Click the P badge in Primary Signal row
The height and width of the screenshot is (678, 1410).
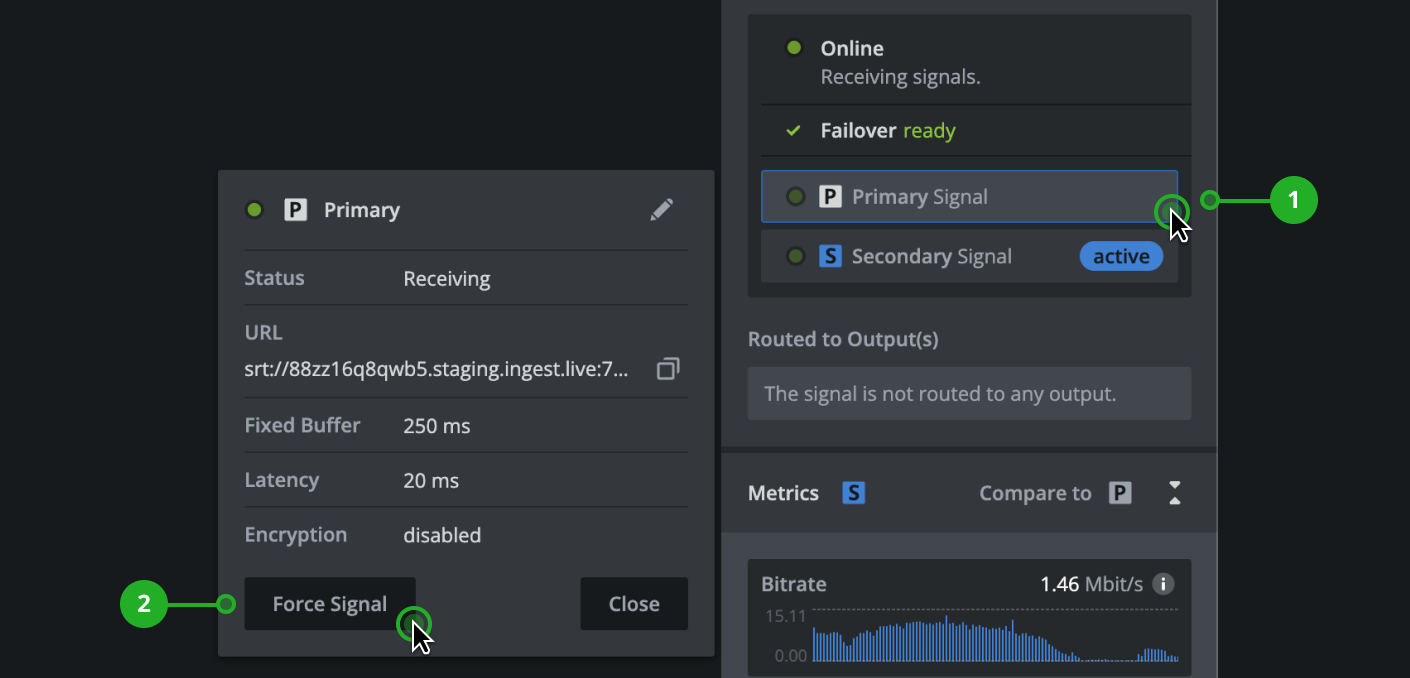pos(830,197)
